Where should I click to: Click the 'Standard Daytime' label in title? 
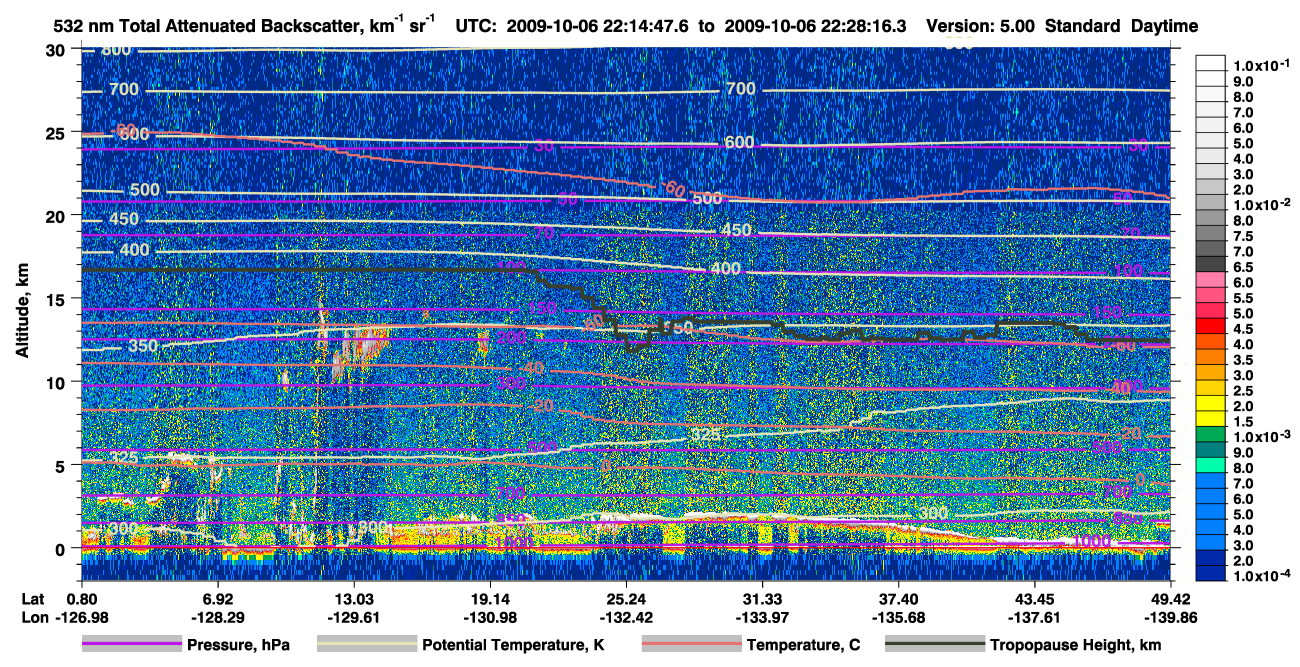click(1122, 25)
